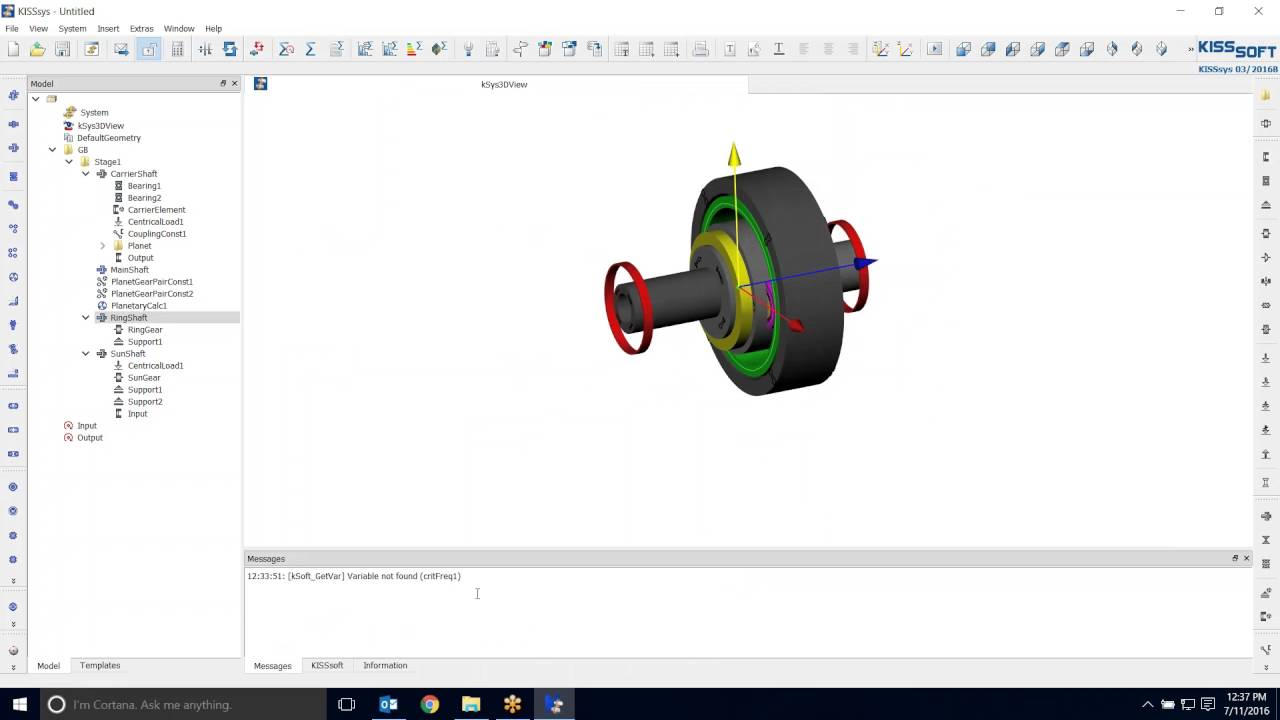Click the light bulb icon in toolbar

[467, 49]
